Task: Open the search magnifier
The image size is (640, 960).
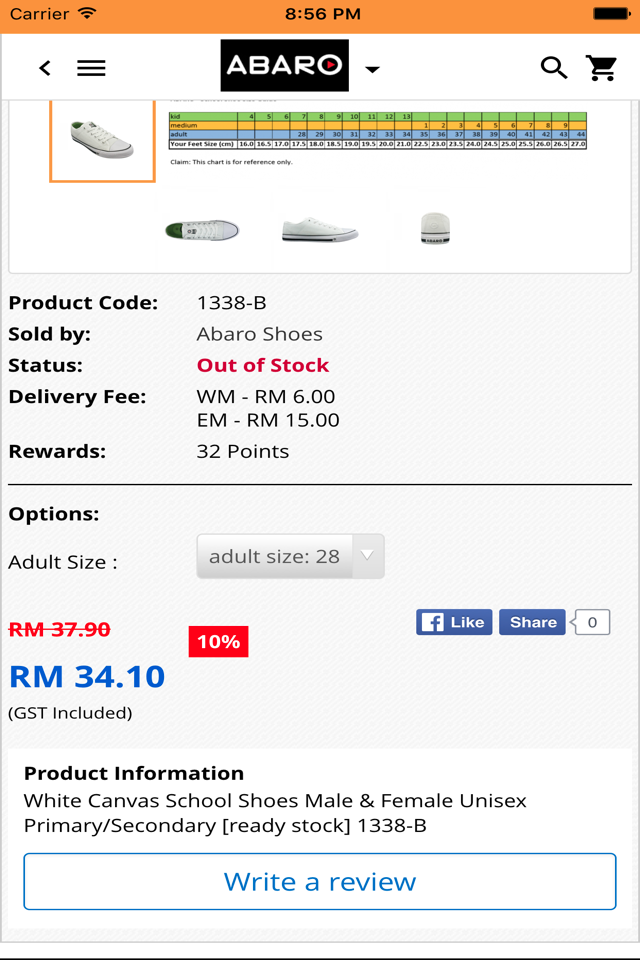Action: tap(554, 68)
